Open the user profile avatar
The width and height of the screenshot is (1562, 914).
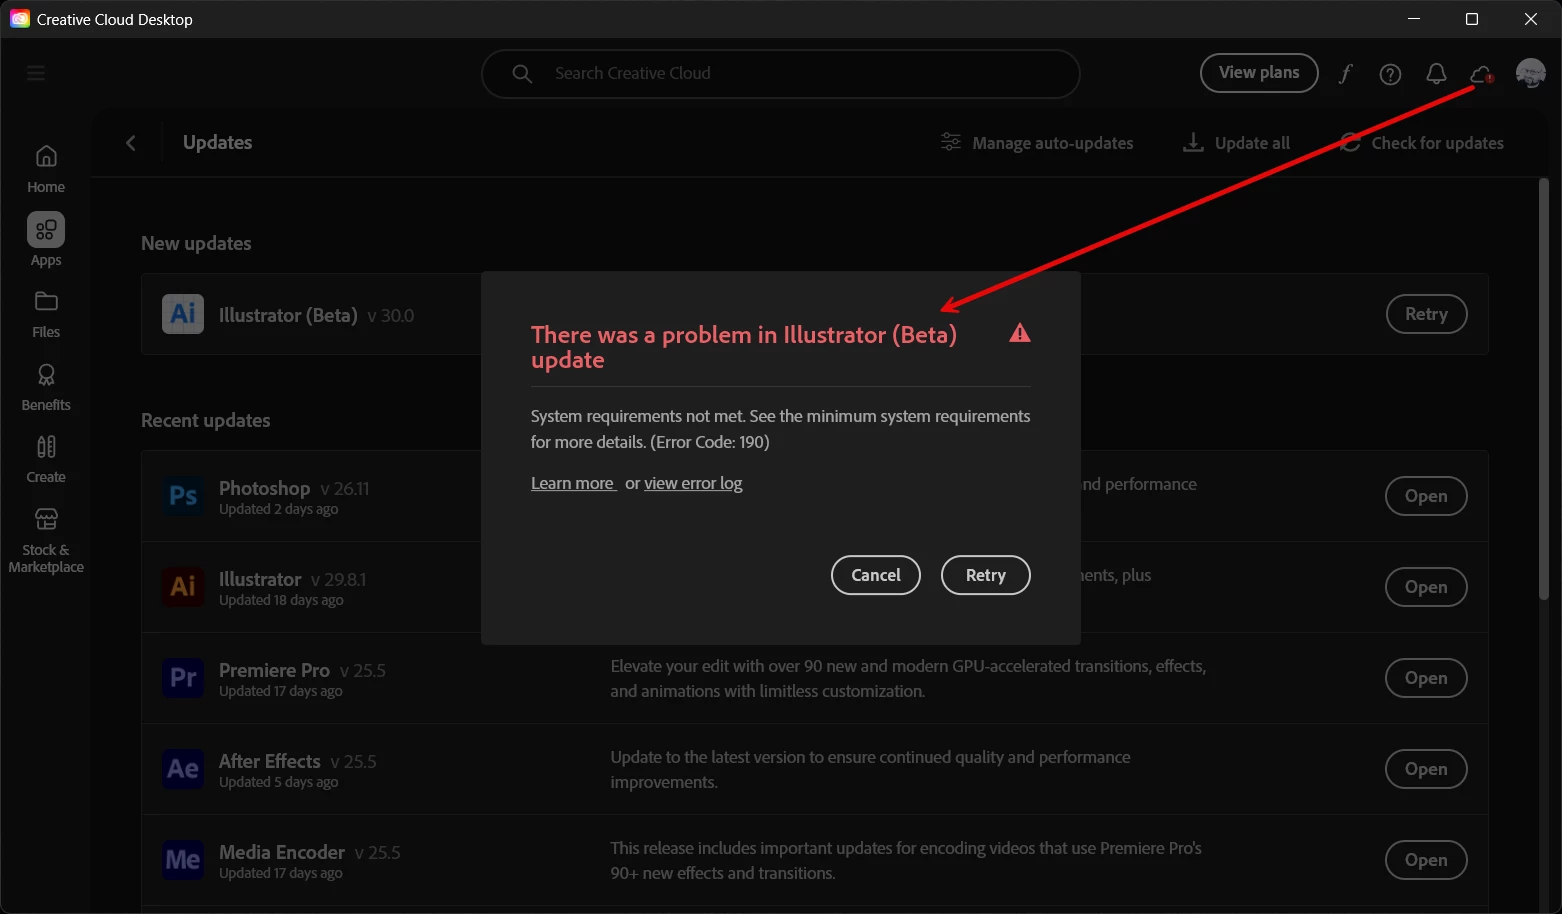pyautogui.click(x=1531, y=73)
